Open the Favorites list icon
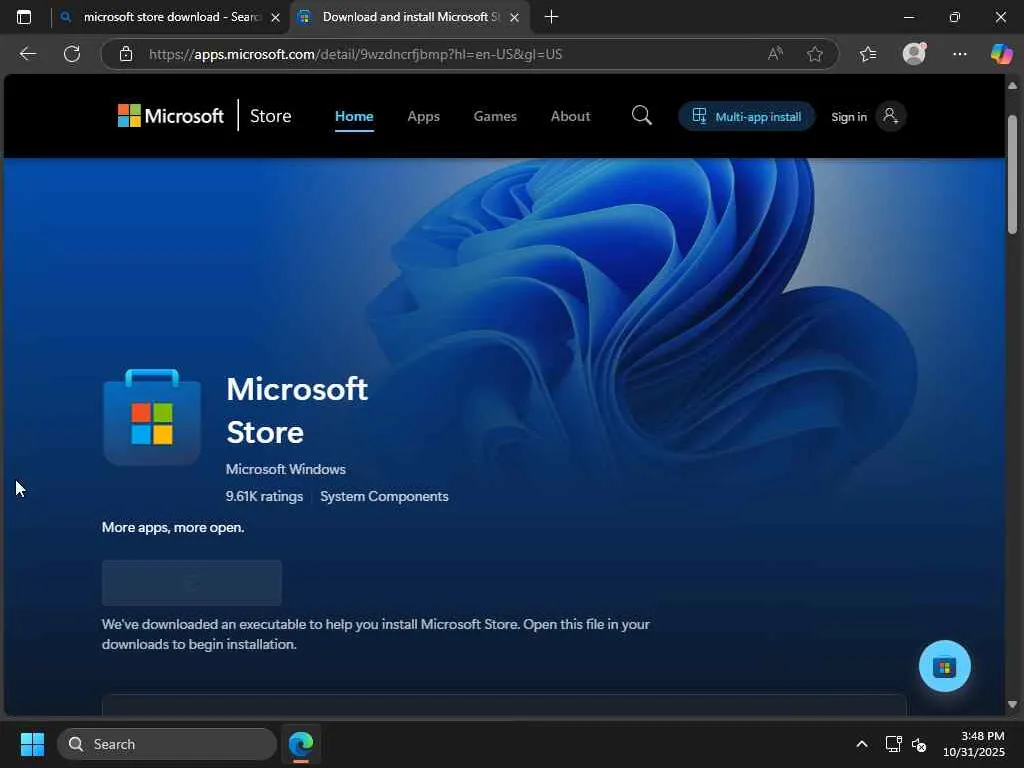Viewport: 1024px width, 768px height. click(868, 54)
